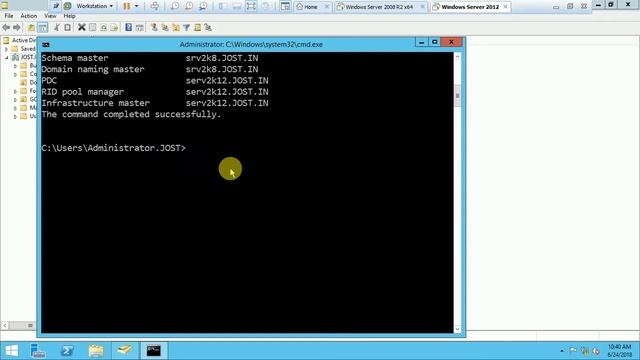Open PowerShell from the taskbar
Screen dimensions: 640x360
pos(67,351)
